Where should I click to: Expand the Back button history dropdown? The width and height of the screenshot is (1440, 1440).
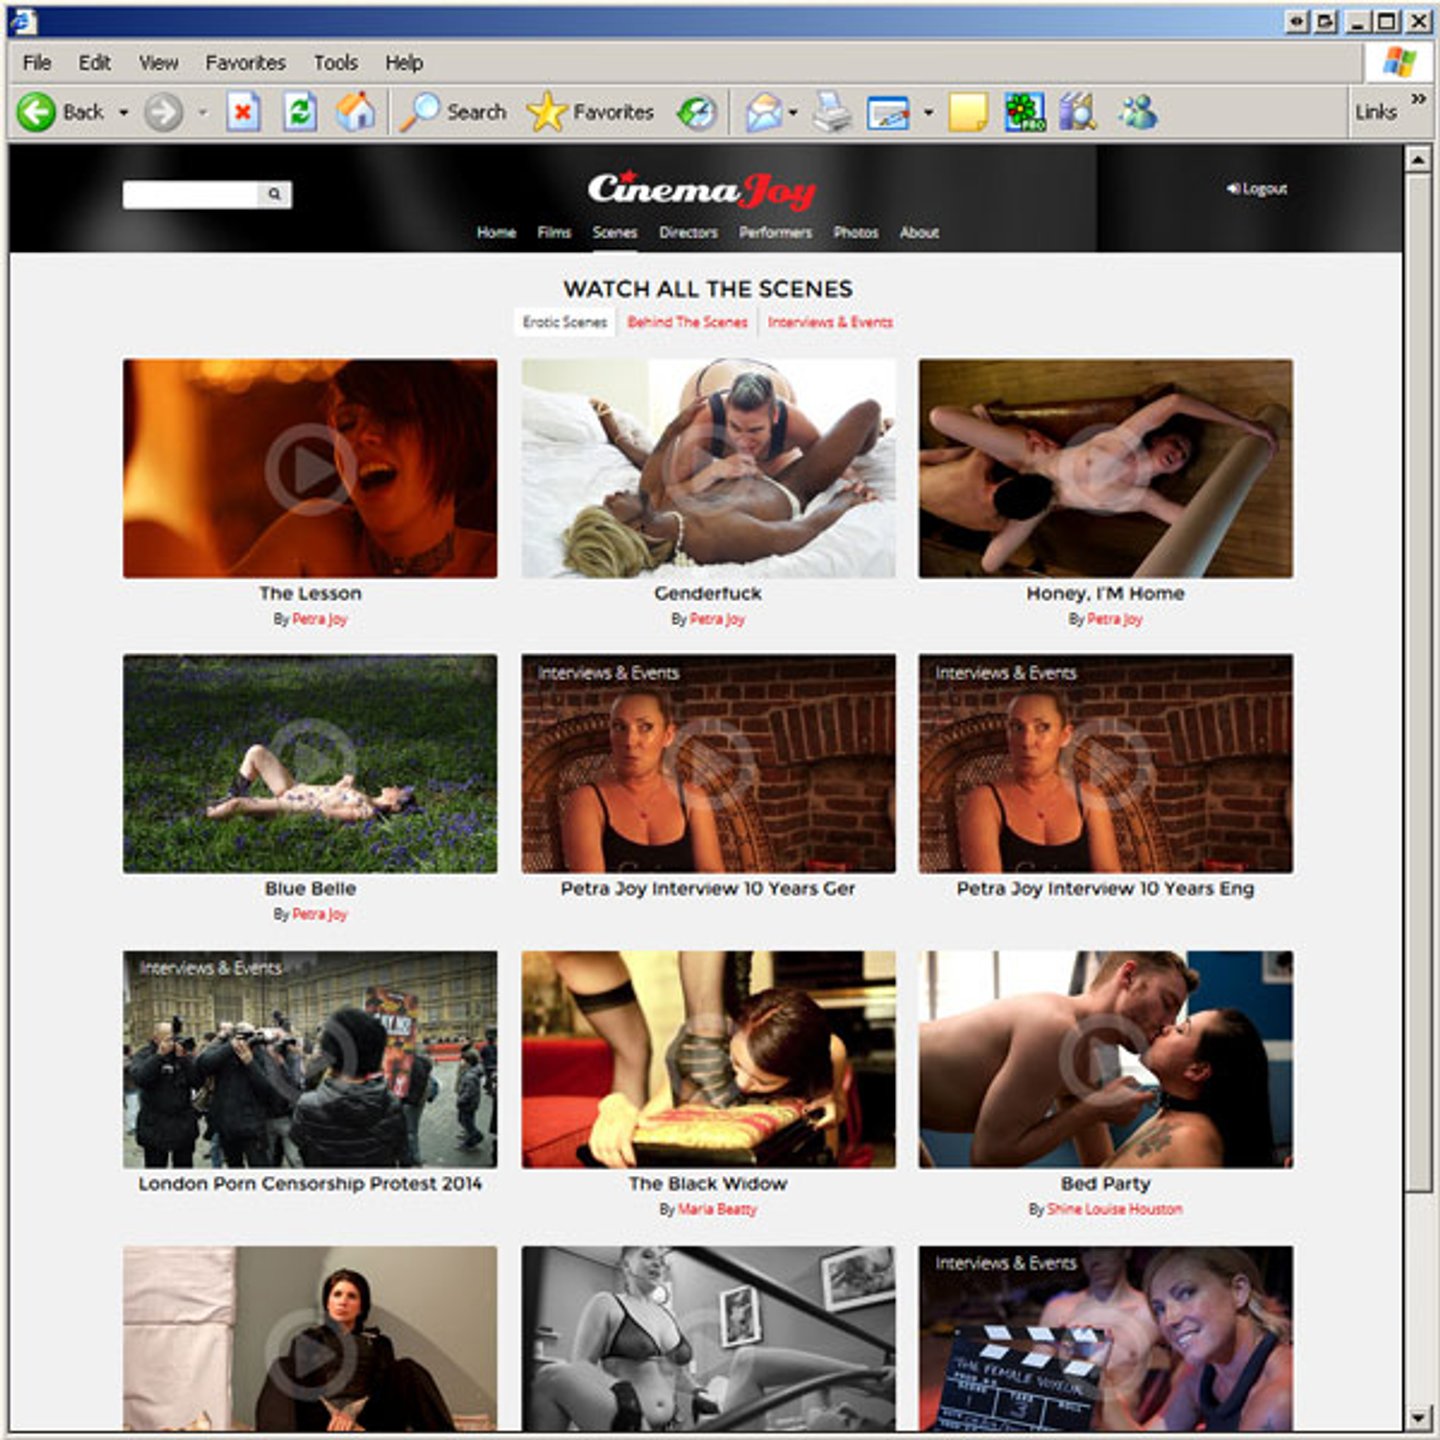(124, 113)
